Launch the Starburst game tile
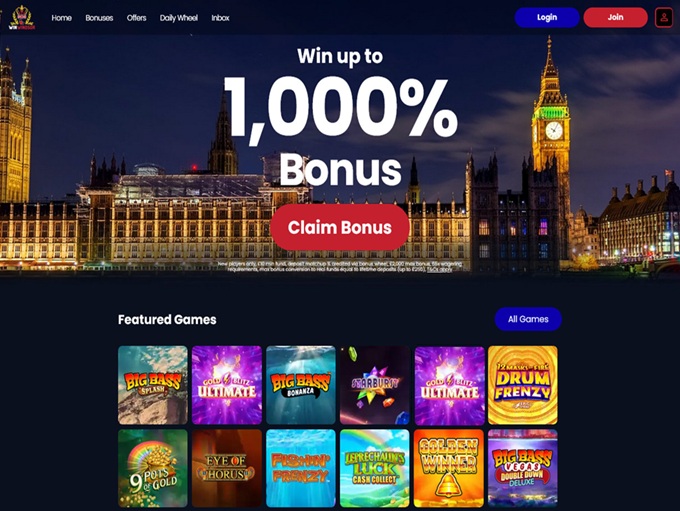The width and height of the screenshot is (680, 511). (375, 385)
